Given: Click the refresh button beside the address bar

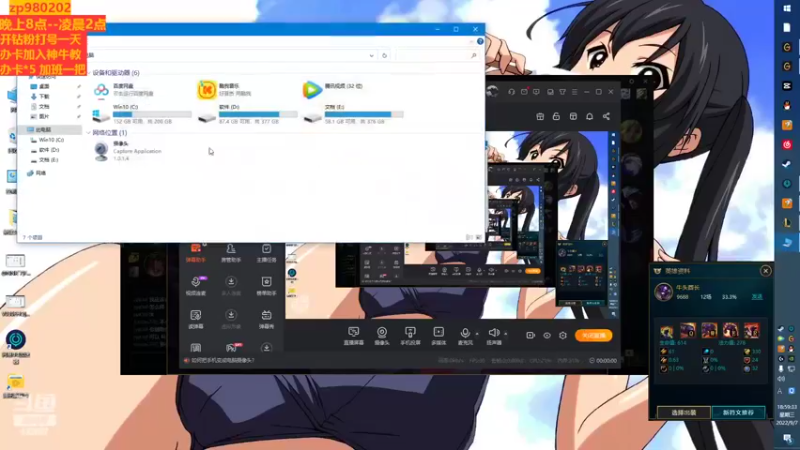Looking at the screenshot, I should coord(385,55).
